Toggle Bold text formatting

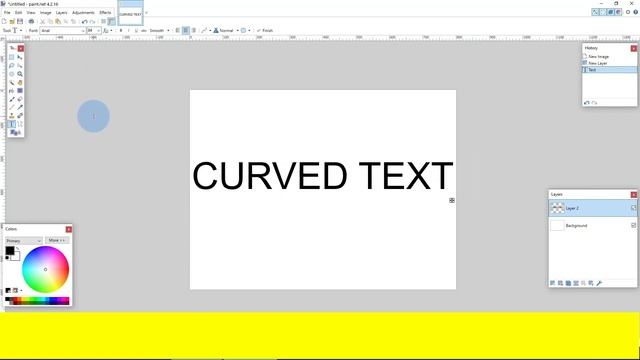(x=121, y=31)
